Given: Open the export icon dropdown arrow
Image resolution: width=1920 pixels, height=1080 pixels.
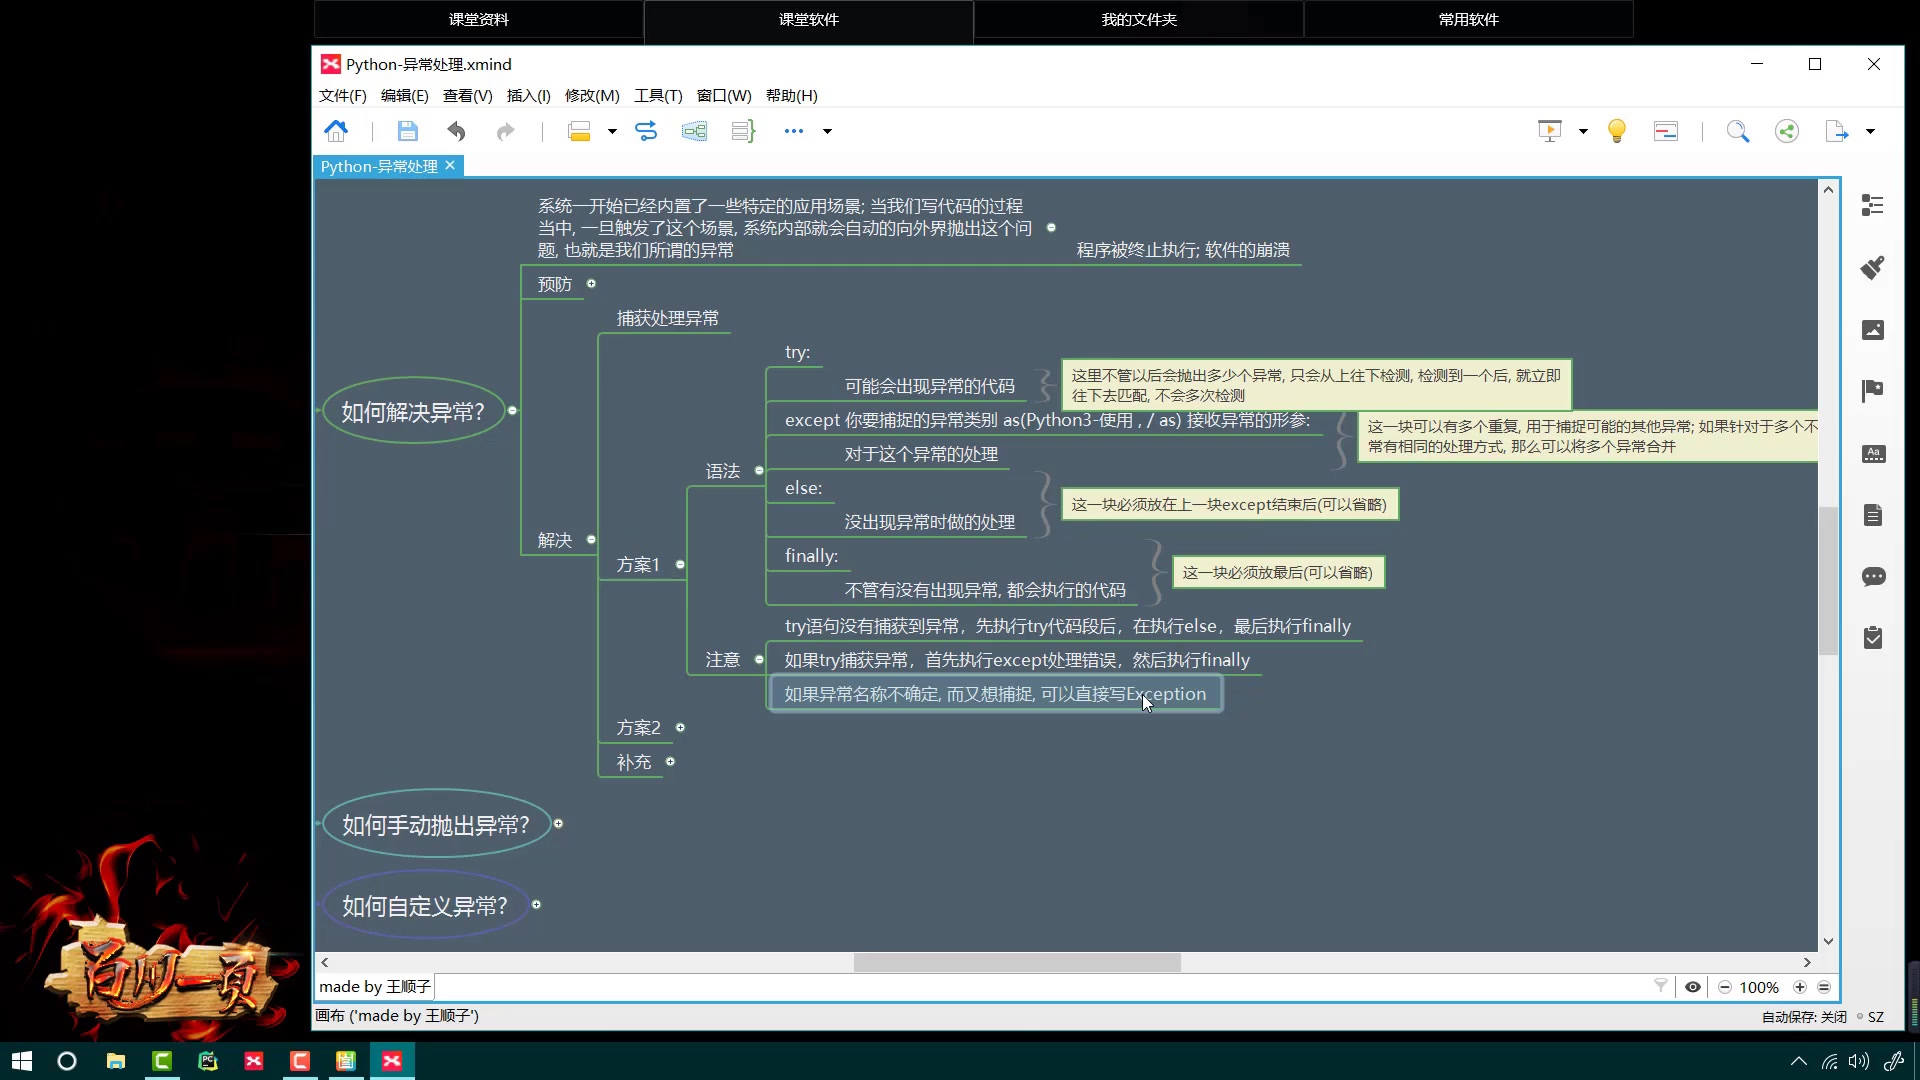Looking at the screenshot, I should pyautogui.click(x=1871, y=131).
